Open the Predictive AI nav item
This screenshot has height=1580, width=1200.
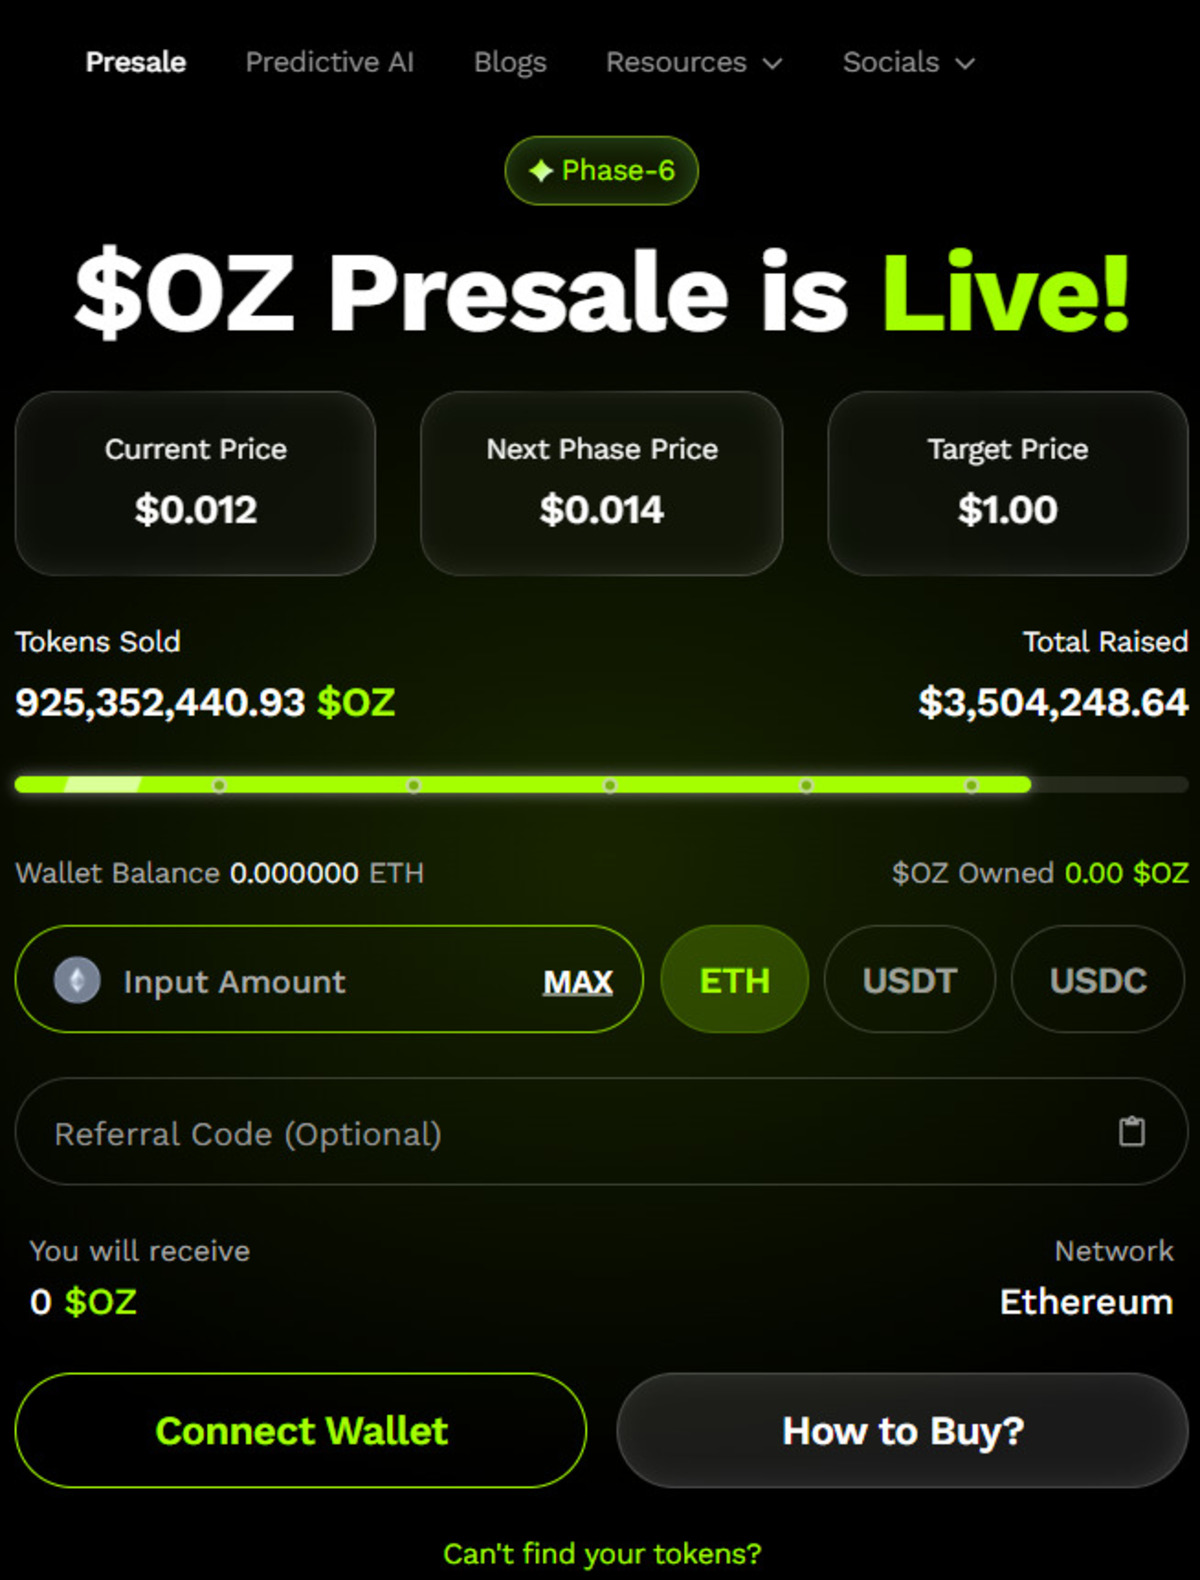click(330, 63)
